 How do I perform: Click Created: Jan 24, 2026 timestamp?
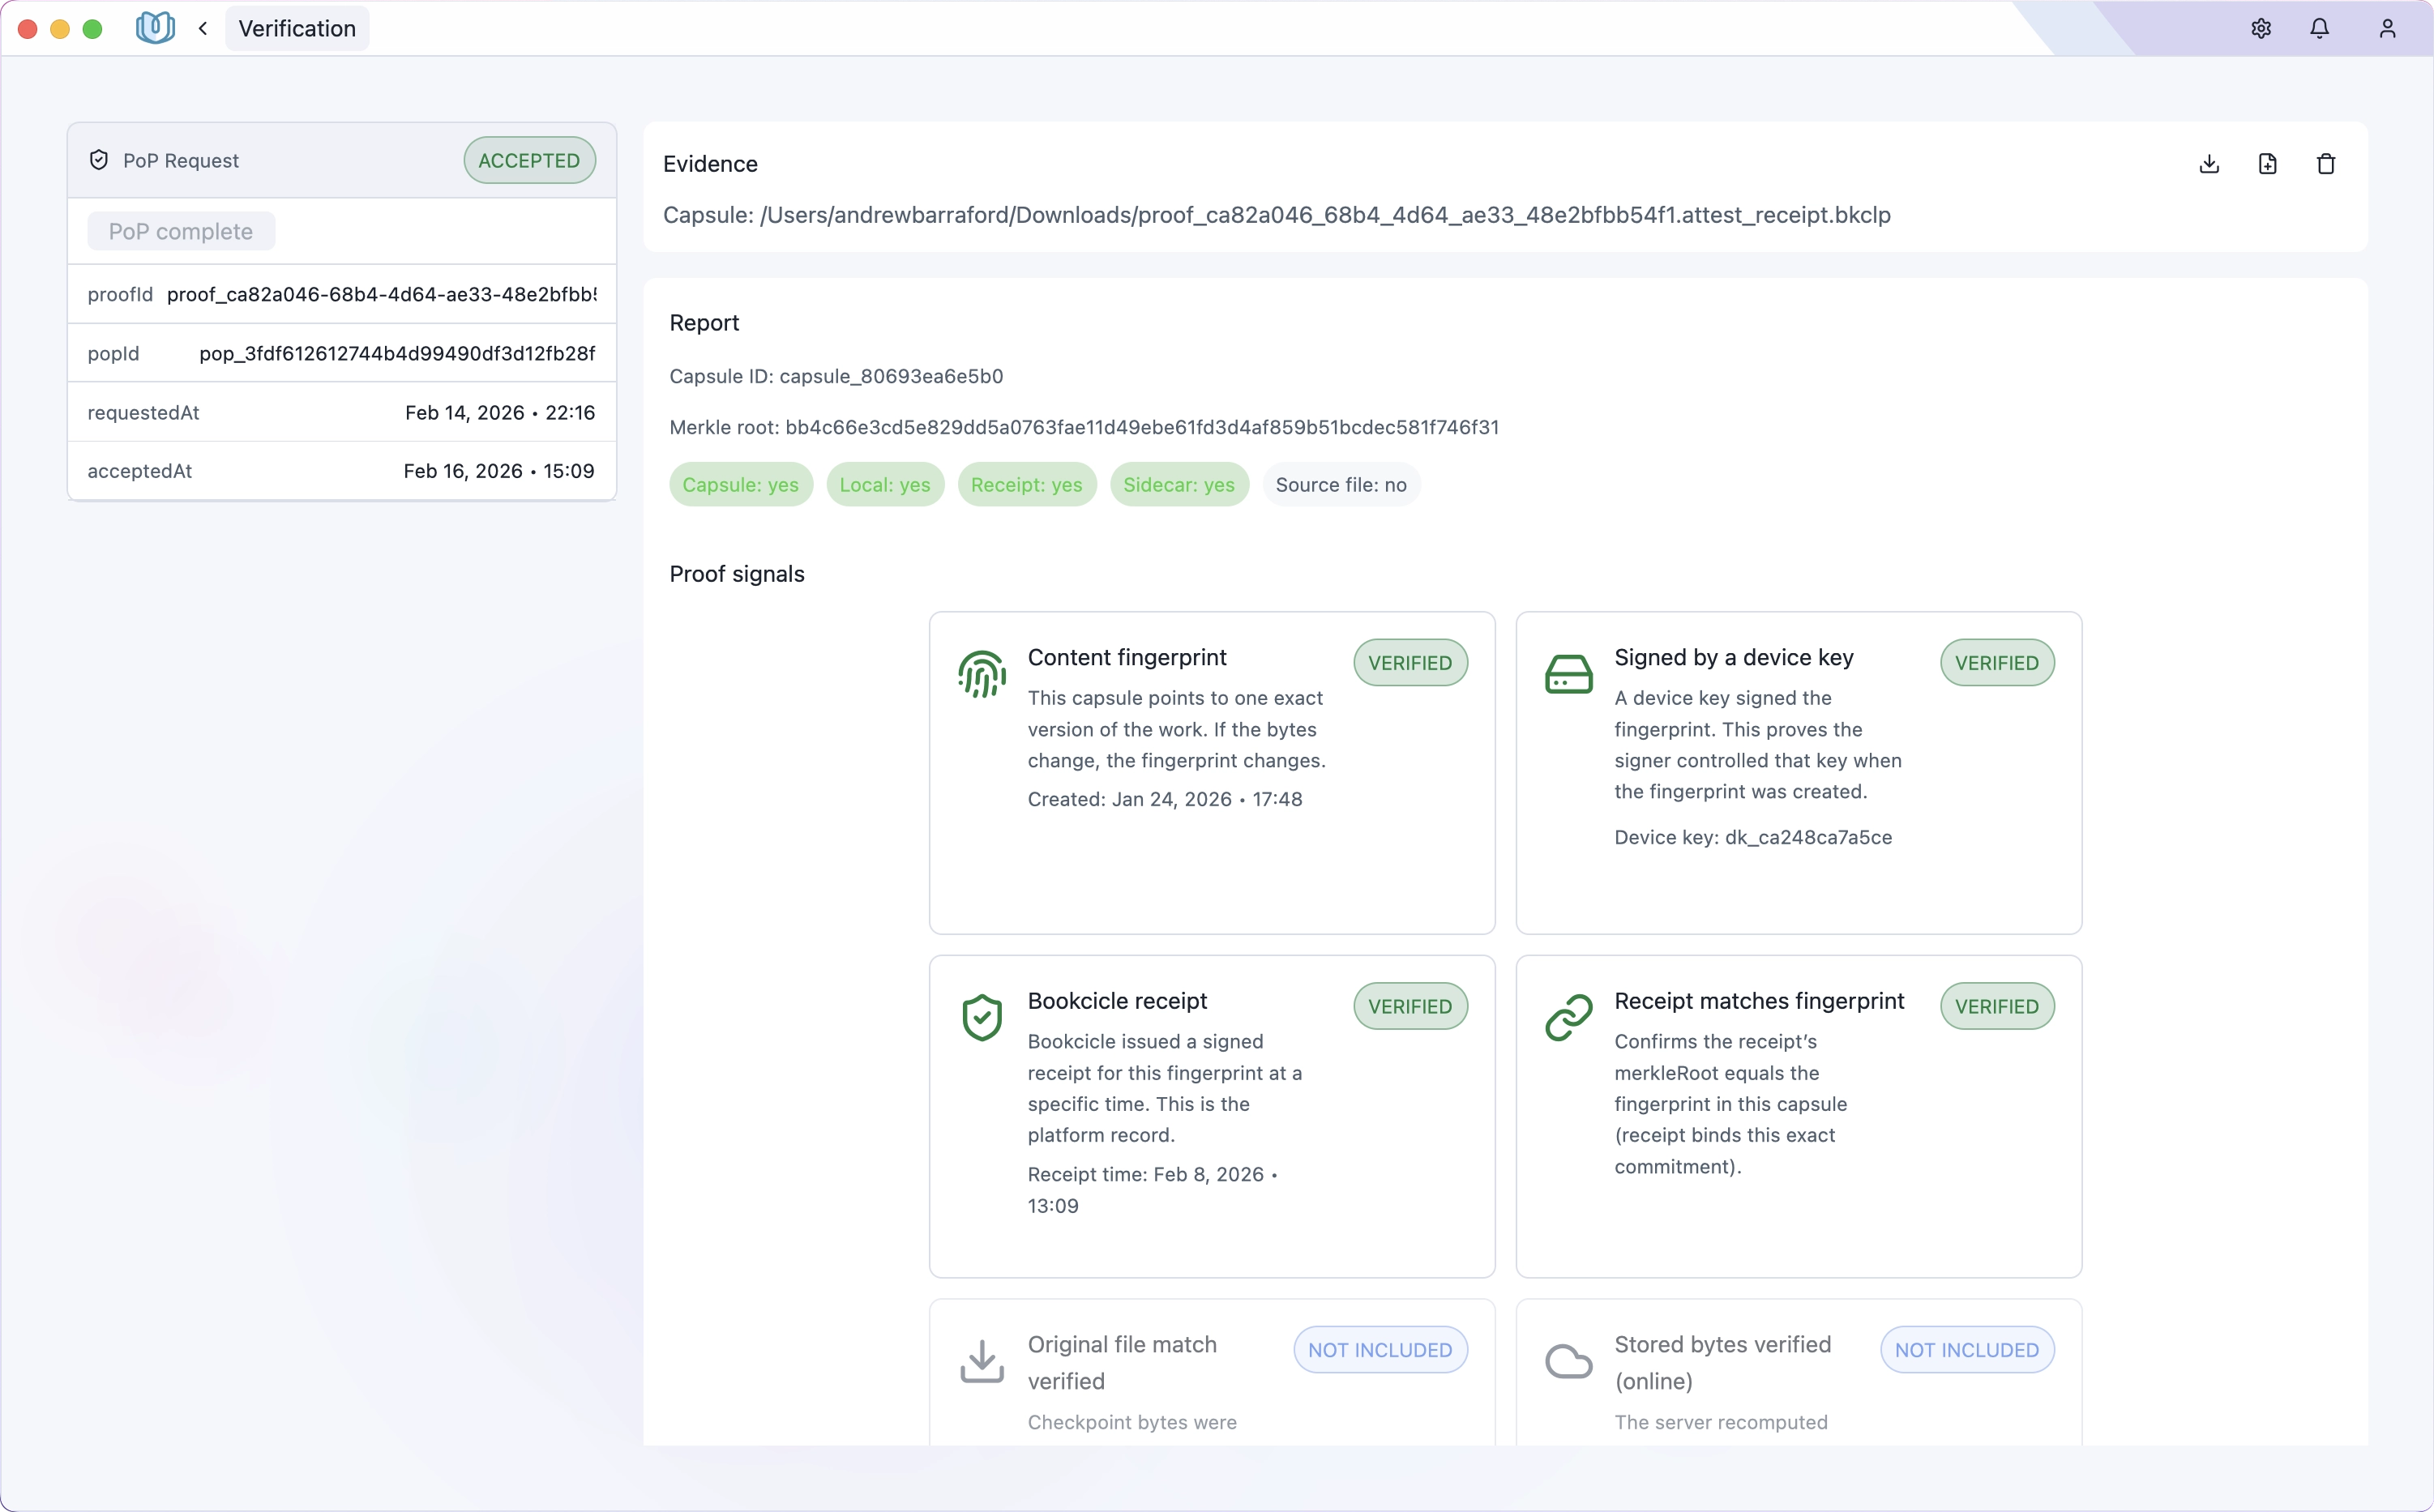click(x=1165, y=800)
